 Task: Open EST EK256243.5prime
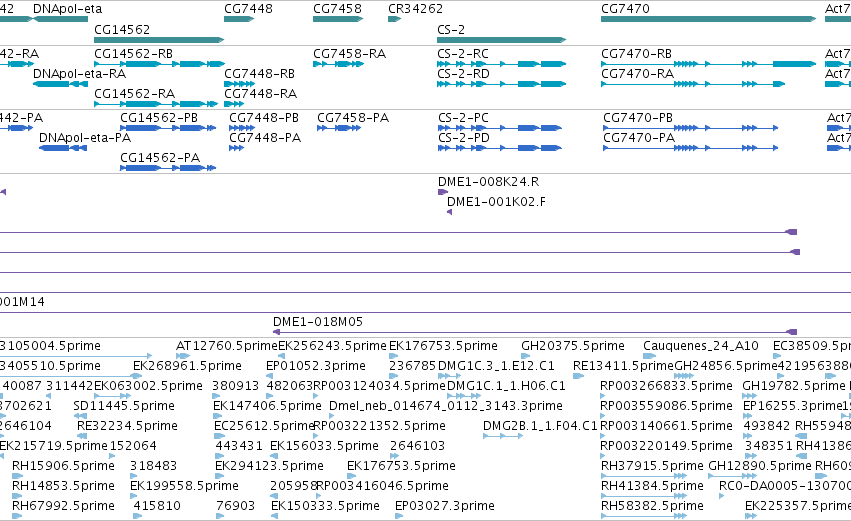(x=332, y=346)
